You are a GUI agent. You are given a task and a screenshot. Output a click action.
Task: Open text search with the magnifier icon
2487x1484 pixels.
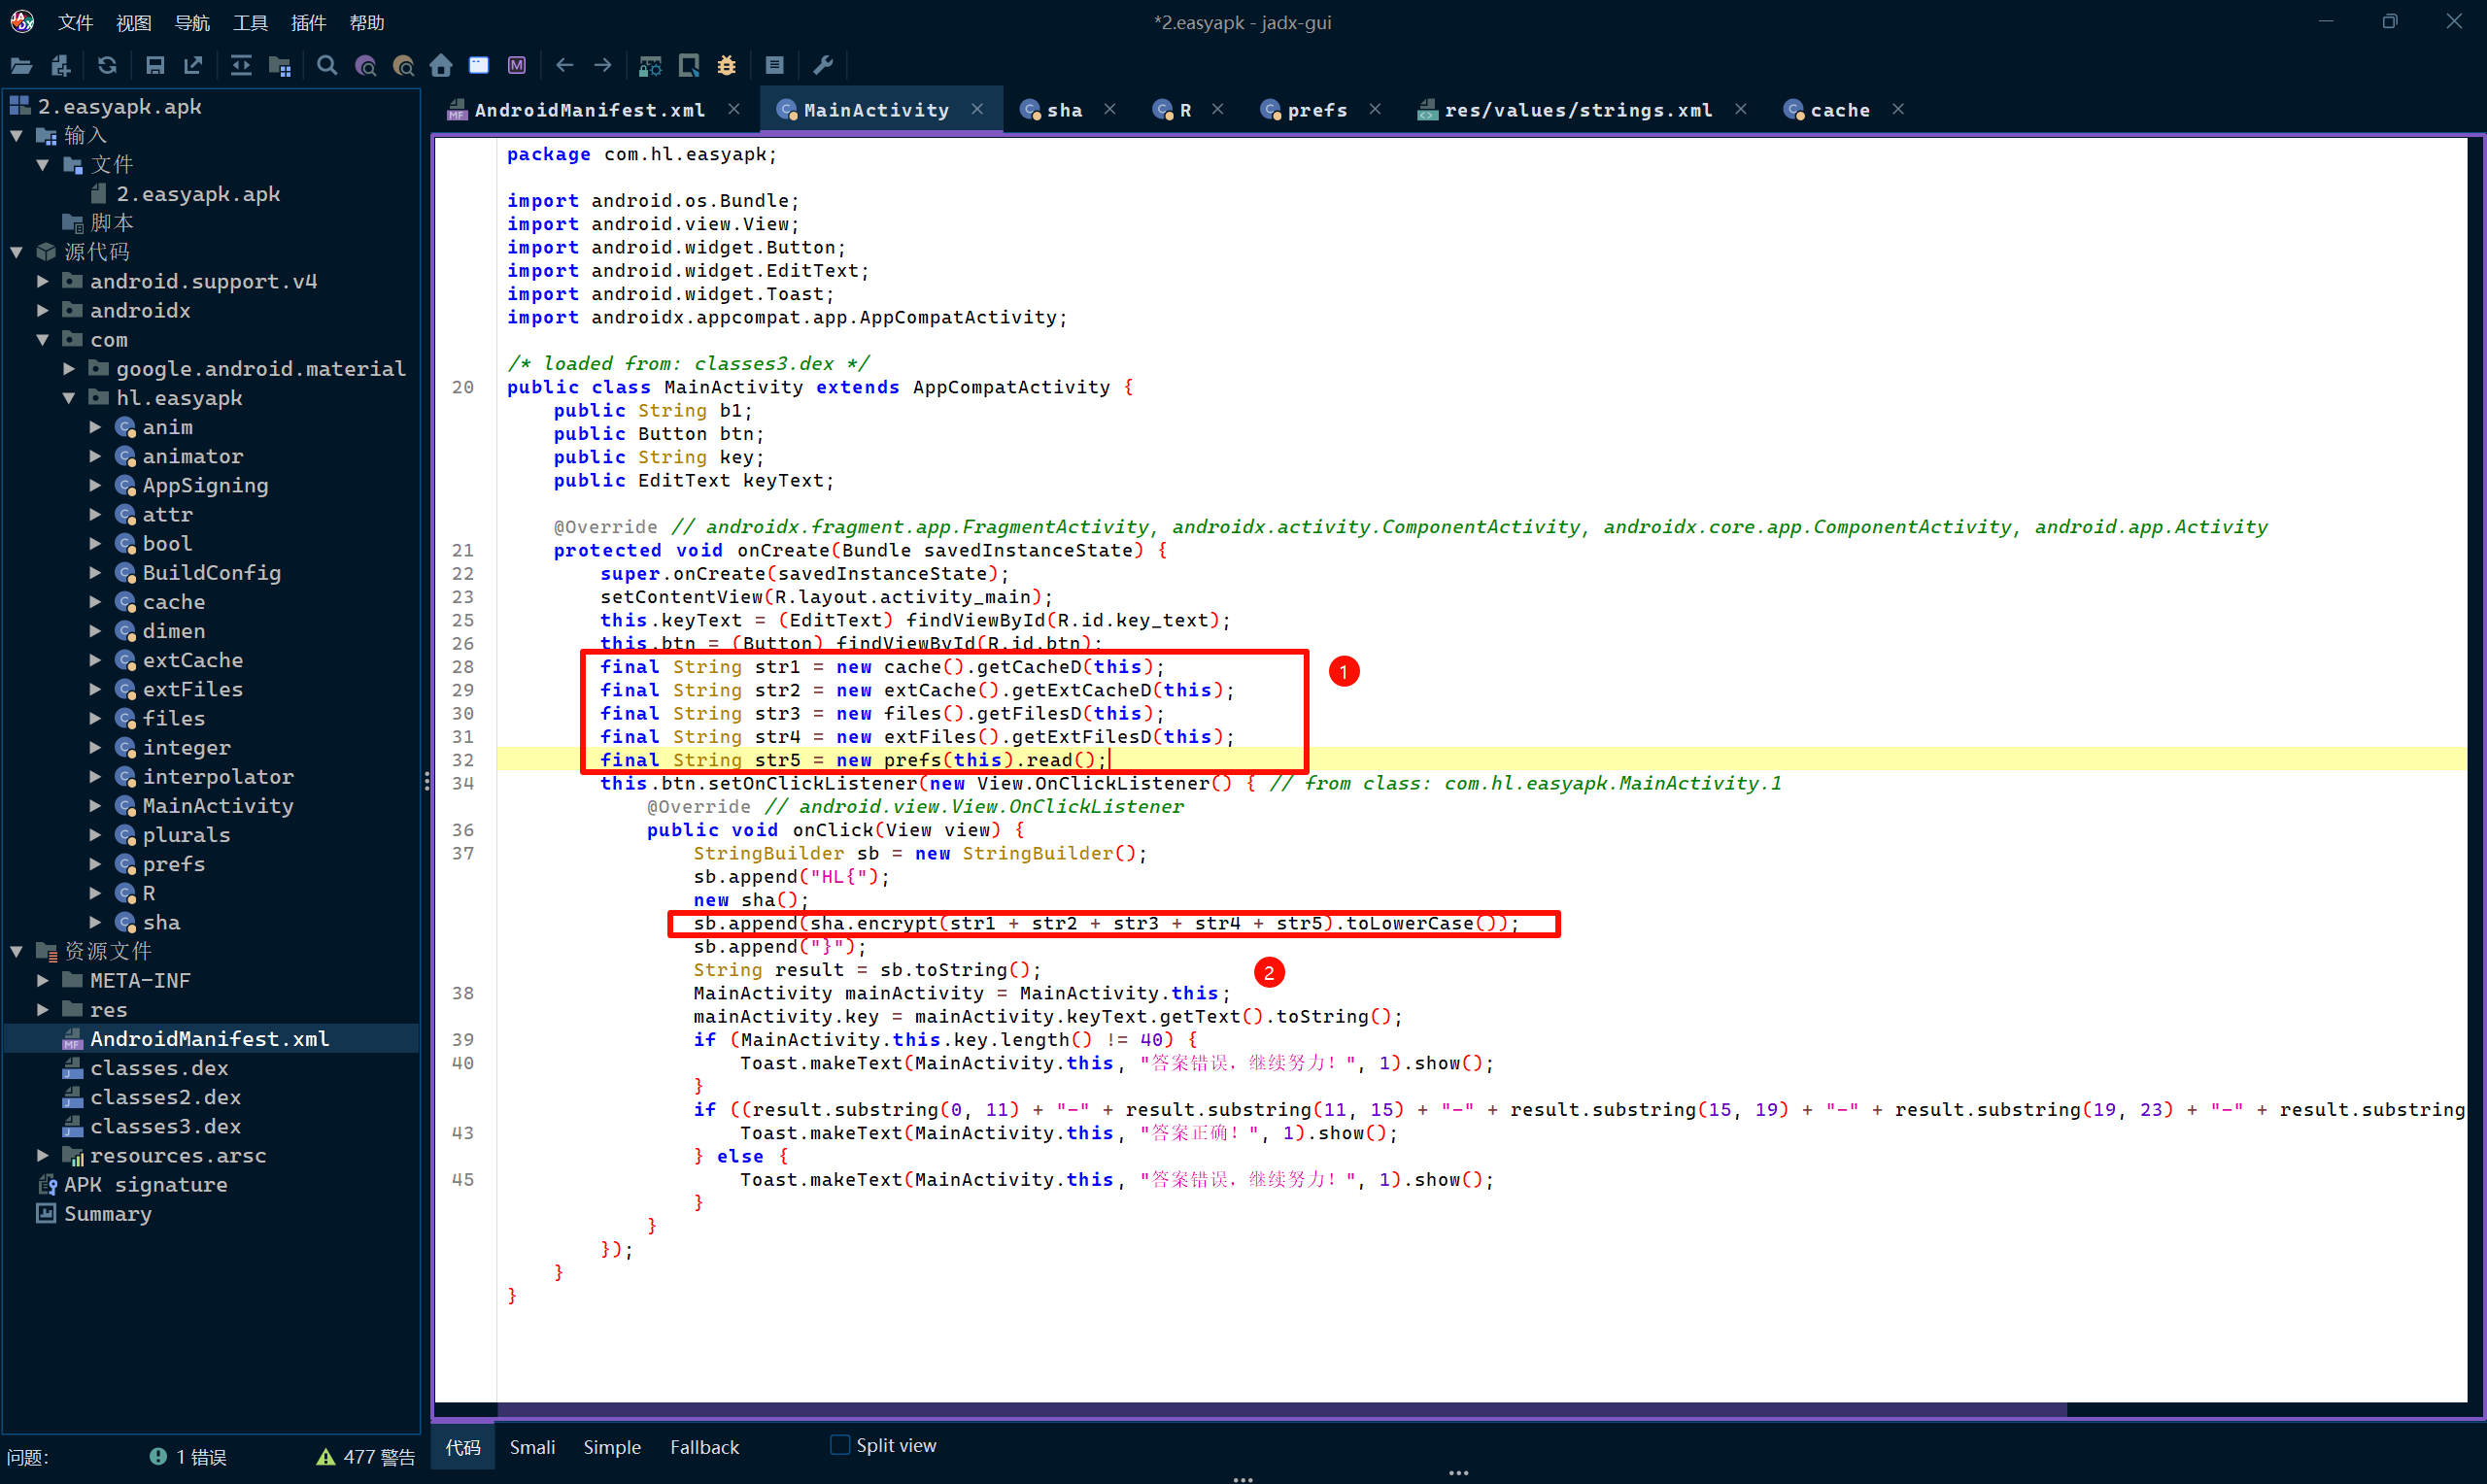coord(327,66)
